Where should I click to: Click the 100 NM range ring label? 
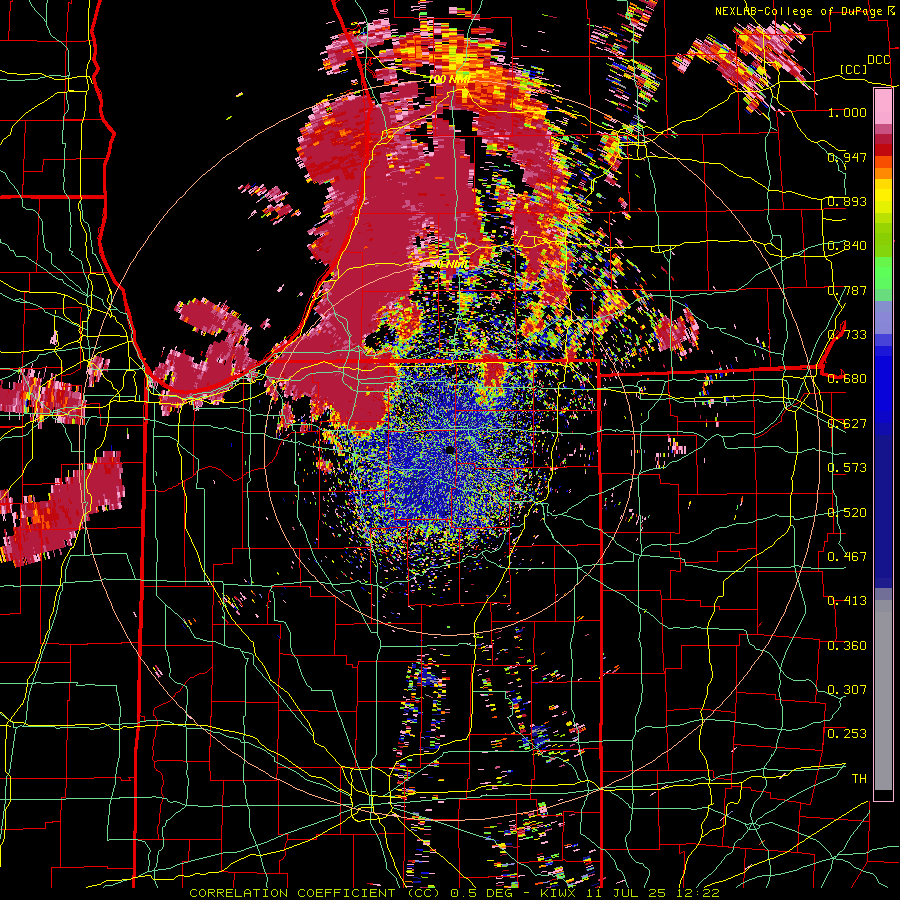pyautogui.click(x=449, y=79)
